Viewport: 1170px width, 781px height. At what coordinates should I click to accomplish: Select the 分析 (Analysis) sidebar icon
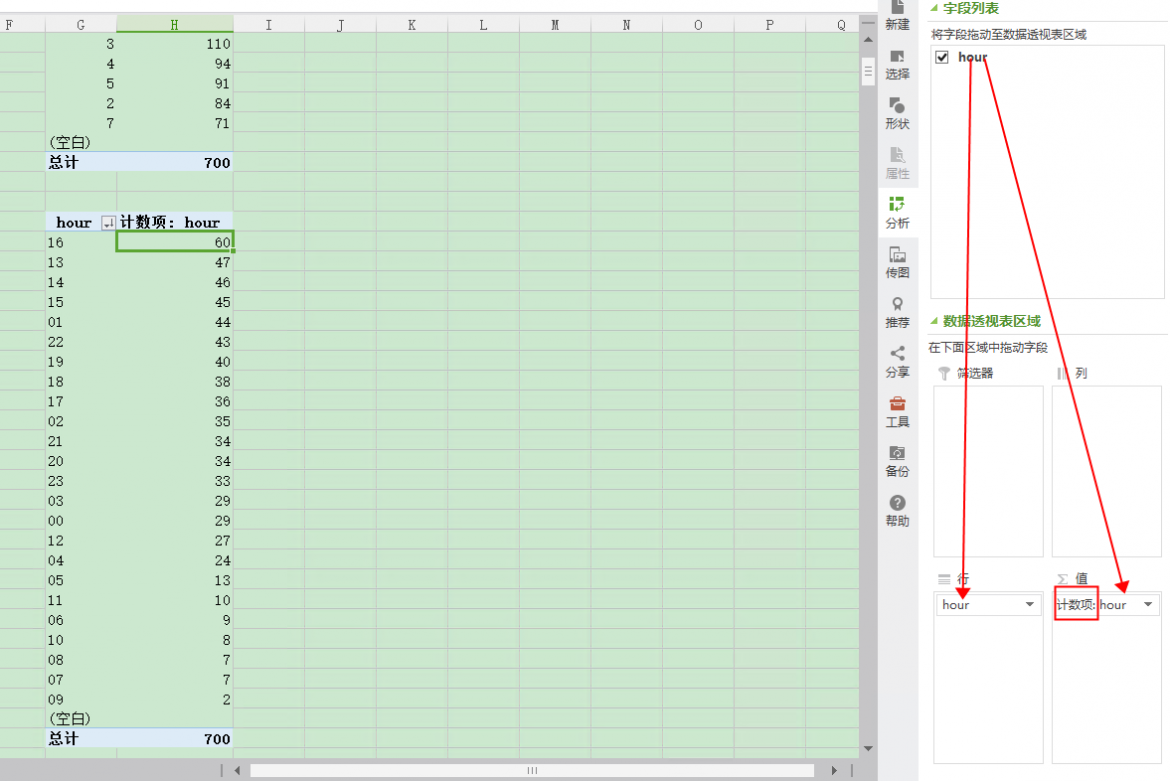click(897, 212)
